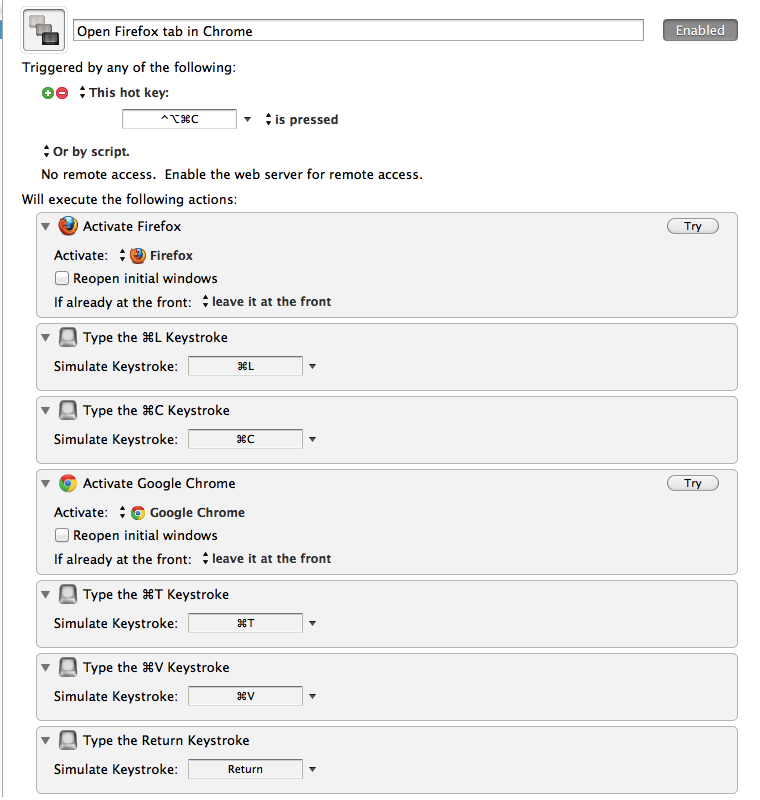Click keyboard icon of ⌘T Keystroke action

click(68, 594)
